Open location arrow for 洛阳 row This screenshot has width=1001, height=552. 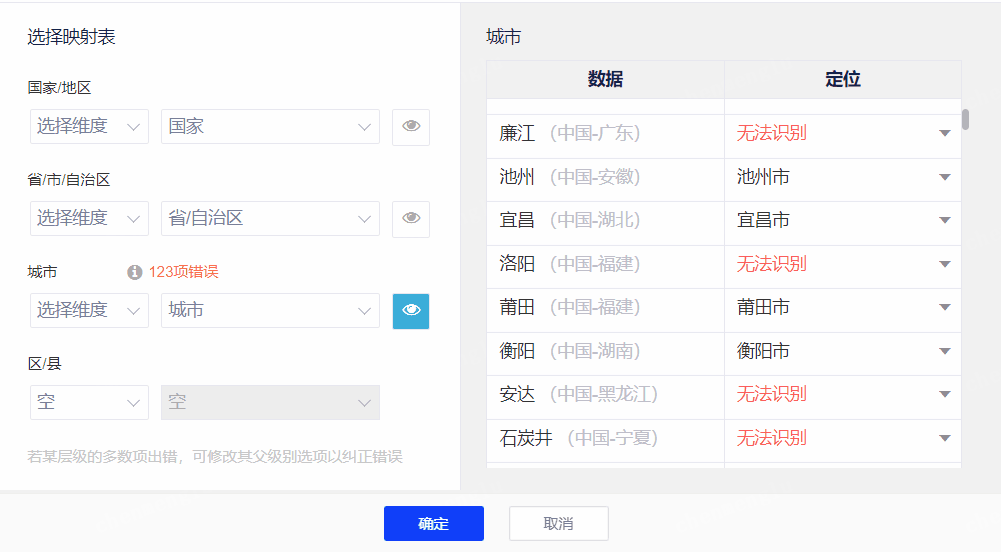point(944,265)
